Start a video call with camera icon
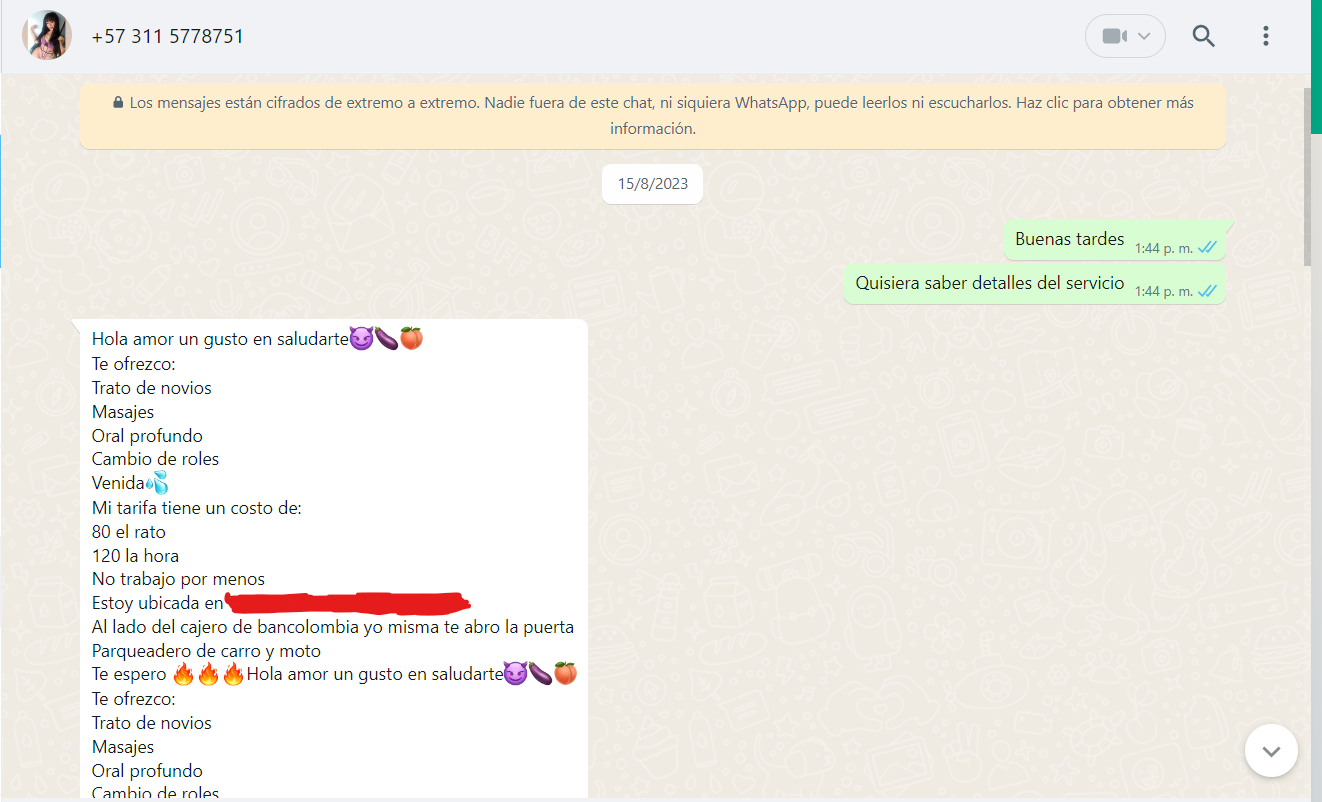Screen dimensions: 1322x802 [x=1114, y=37]
